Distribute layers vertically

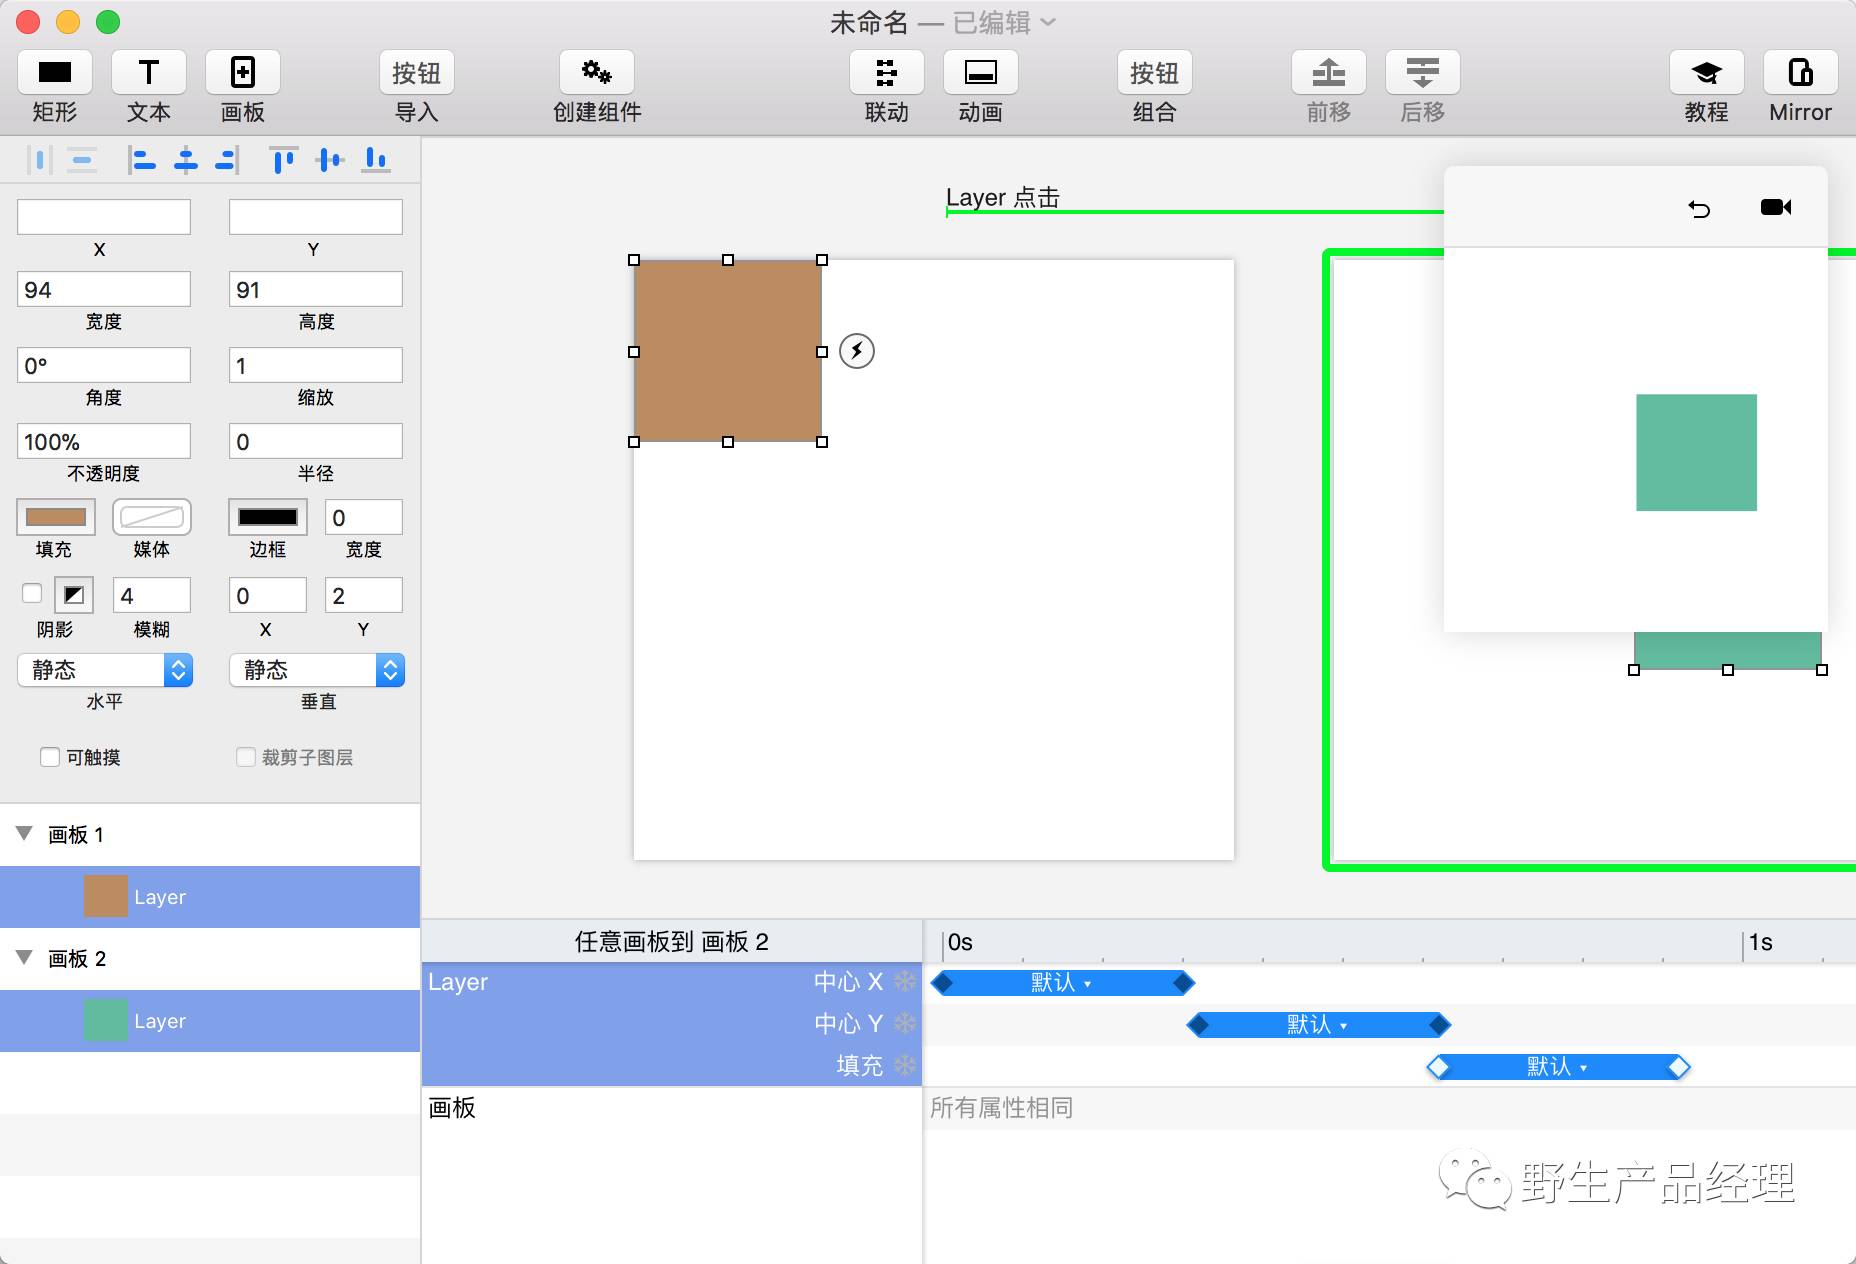click(82, 159)
